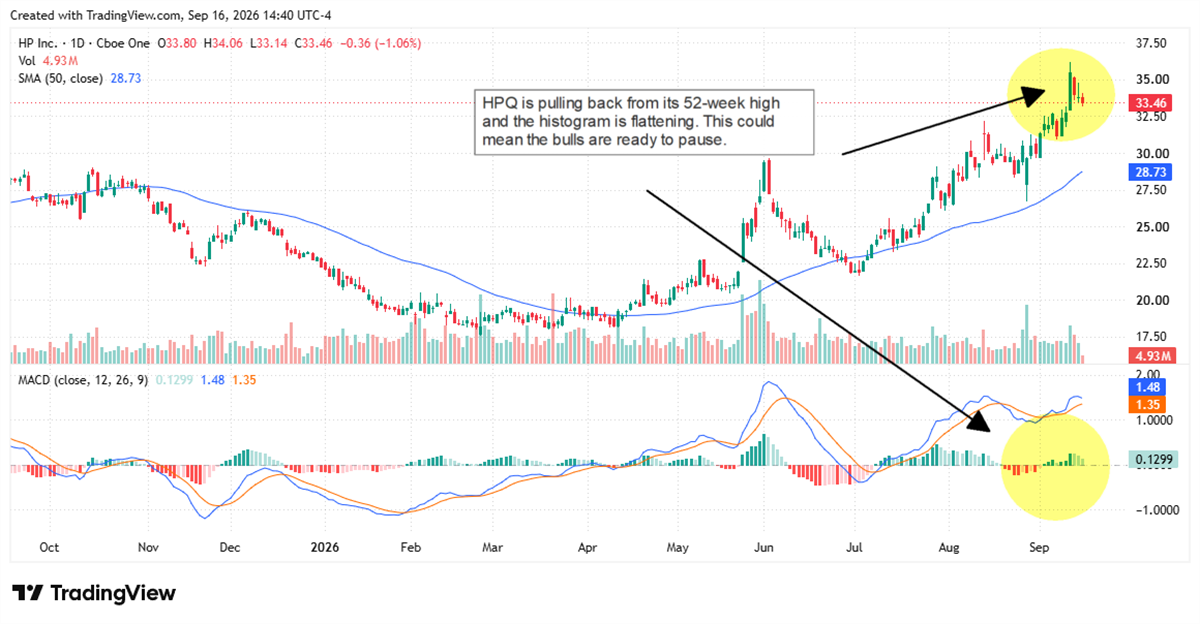Click the Oct label on time axis

(x=49, y=548)
